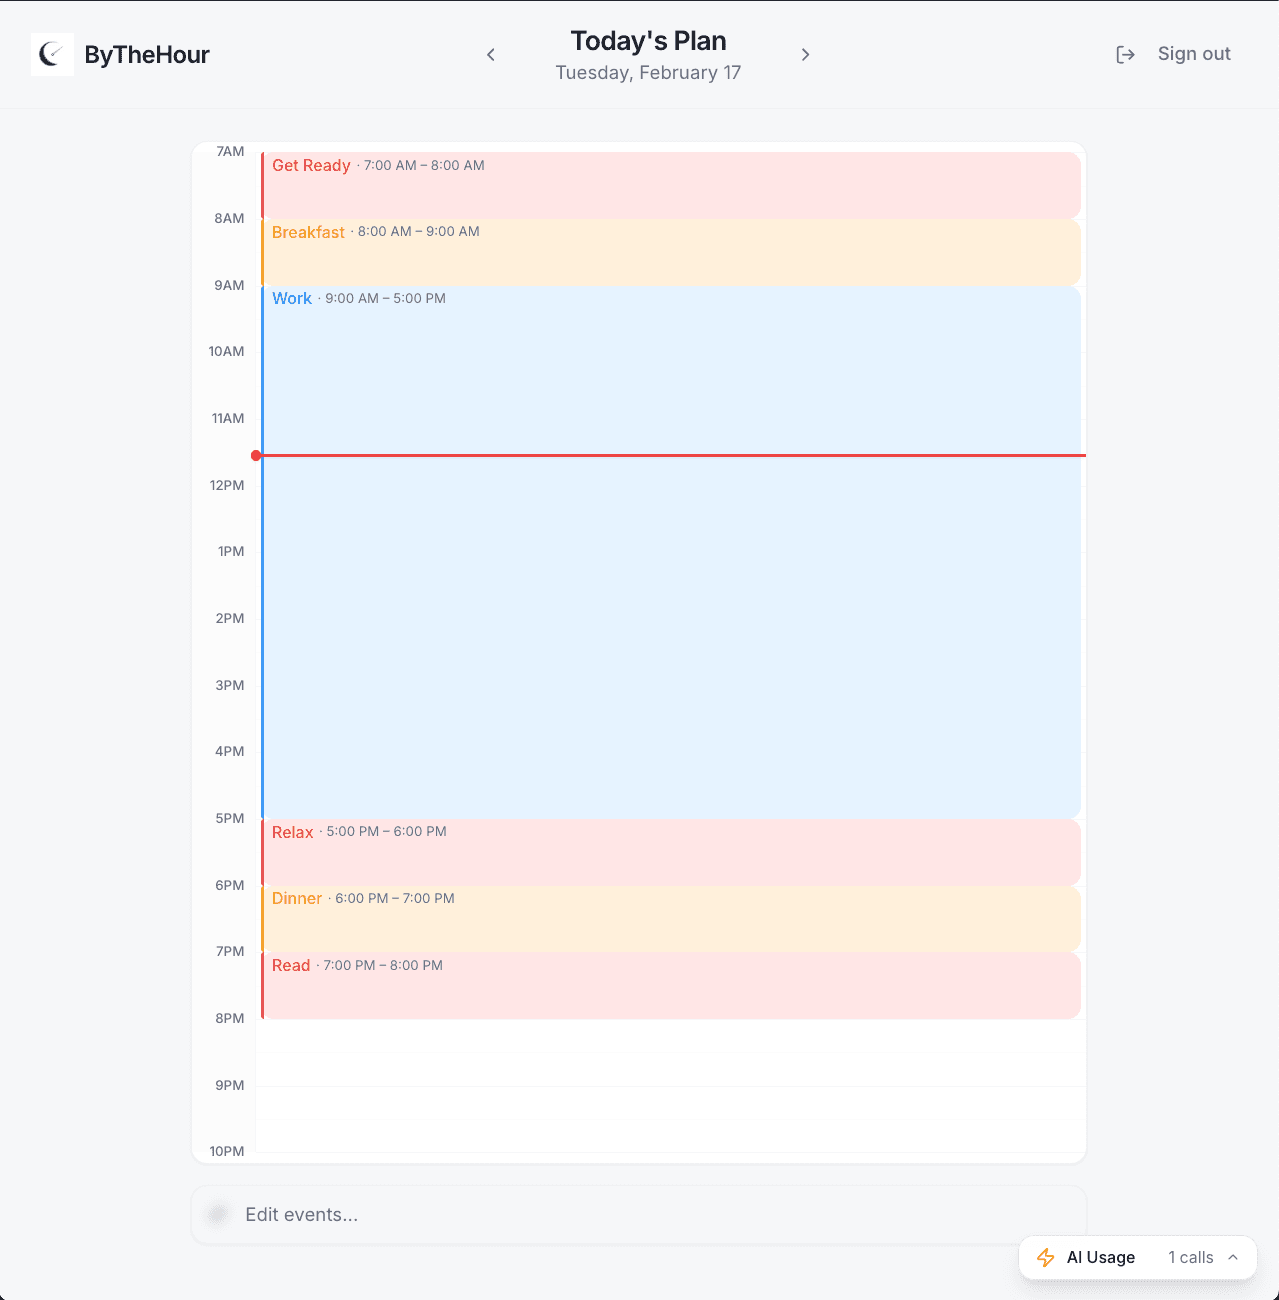1279x1300 pixels.
Task: Click the red current-time indicator dot
Action: point(257,455)
